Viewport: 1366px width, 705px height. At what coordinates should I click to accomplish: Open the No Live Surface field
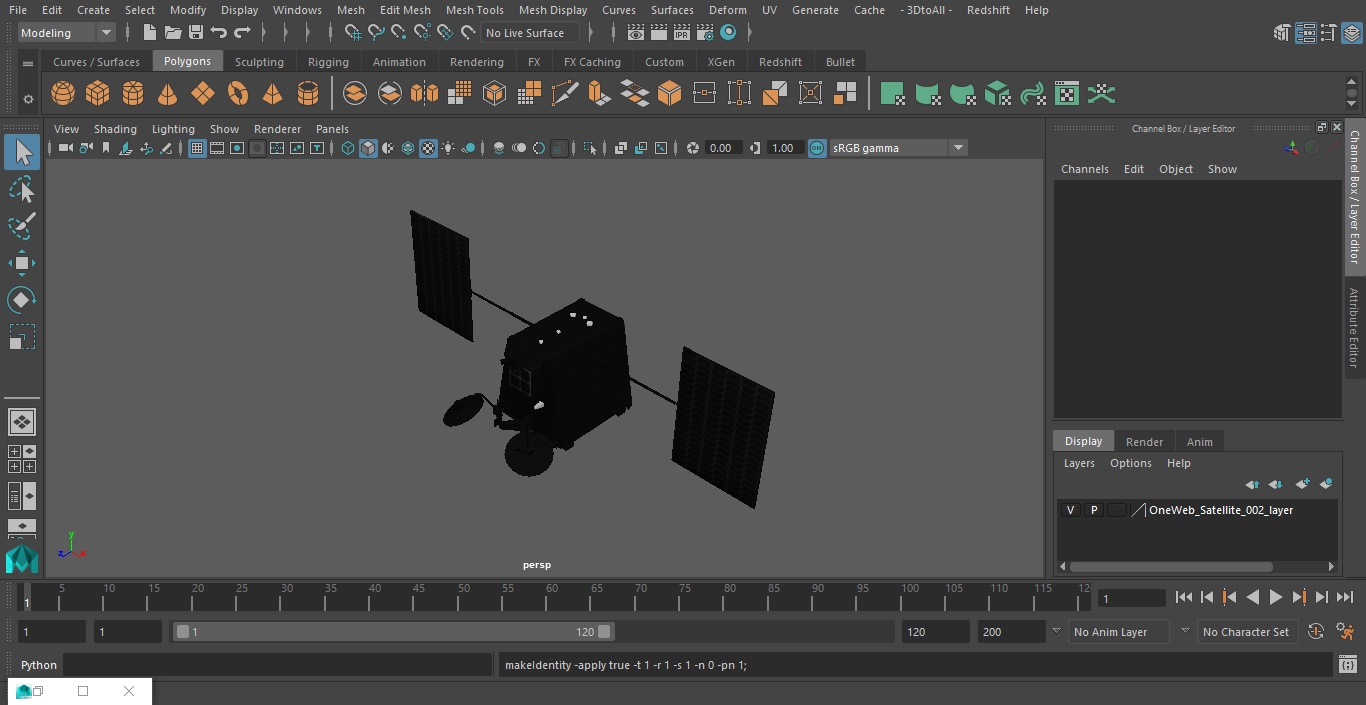[529, 33]
